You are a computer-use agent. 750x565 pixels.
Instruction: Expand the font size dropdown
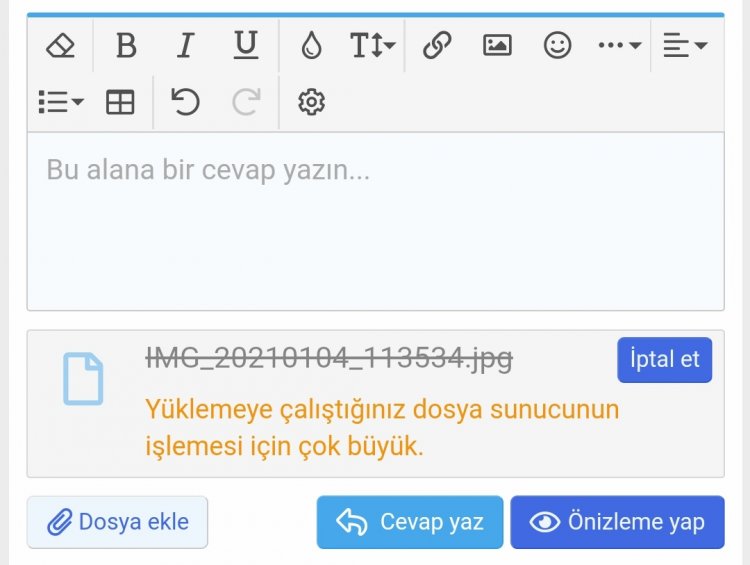(x=373, y=46)
